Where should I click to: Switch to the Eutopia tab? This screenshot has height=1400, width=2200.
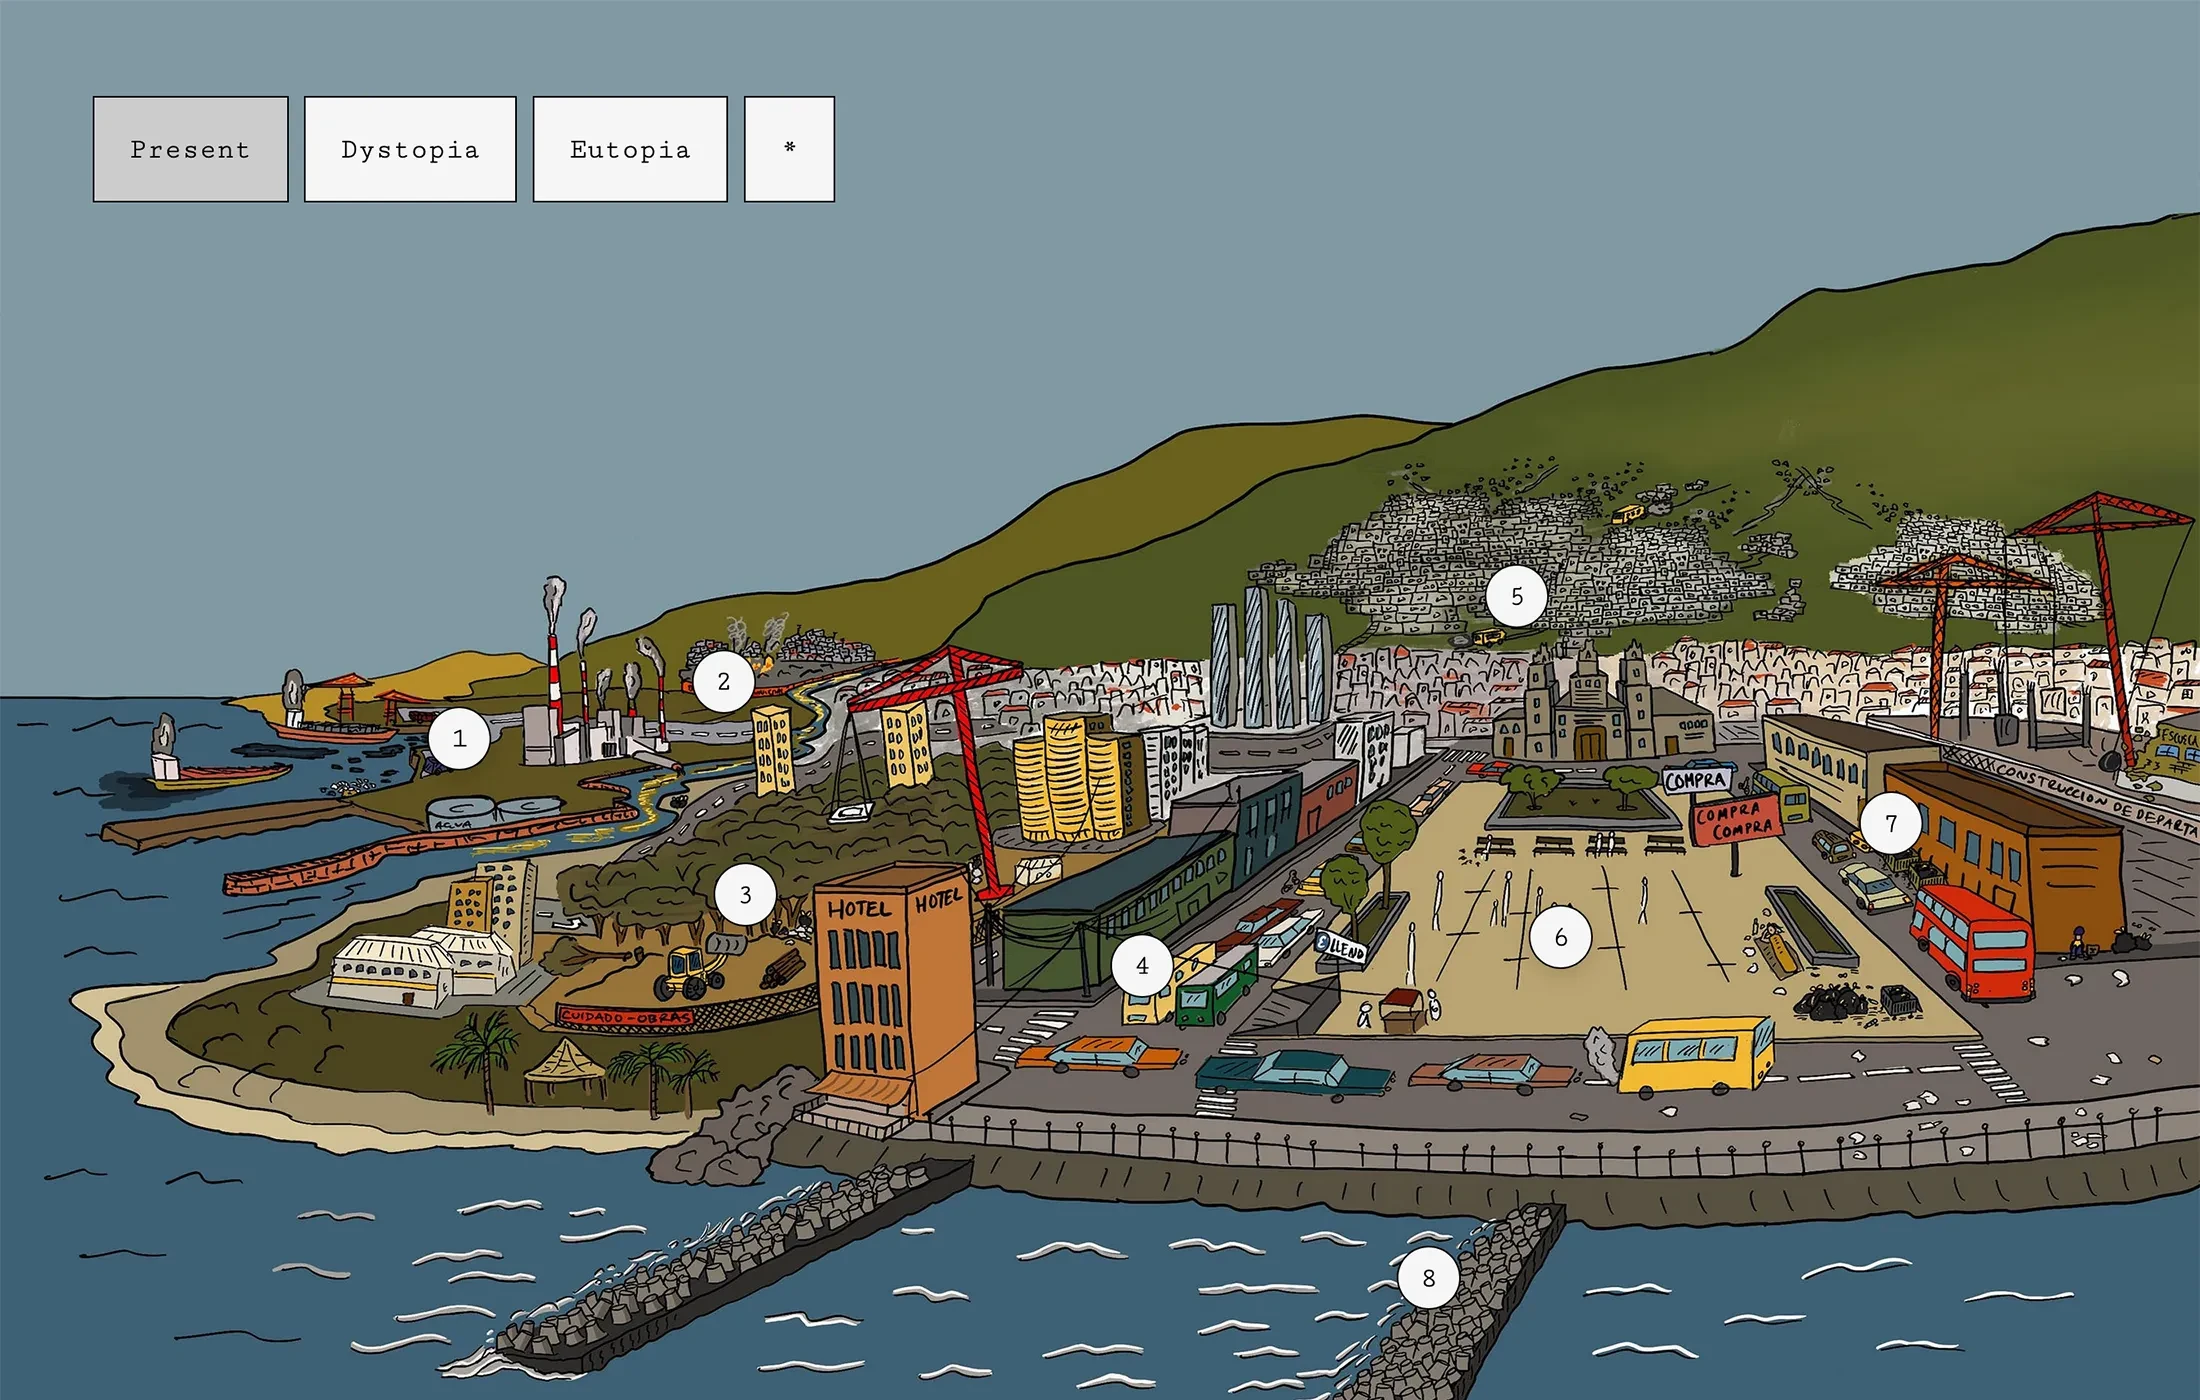click(x=630, y=149)
